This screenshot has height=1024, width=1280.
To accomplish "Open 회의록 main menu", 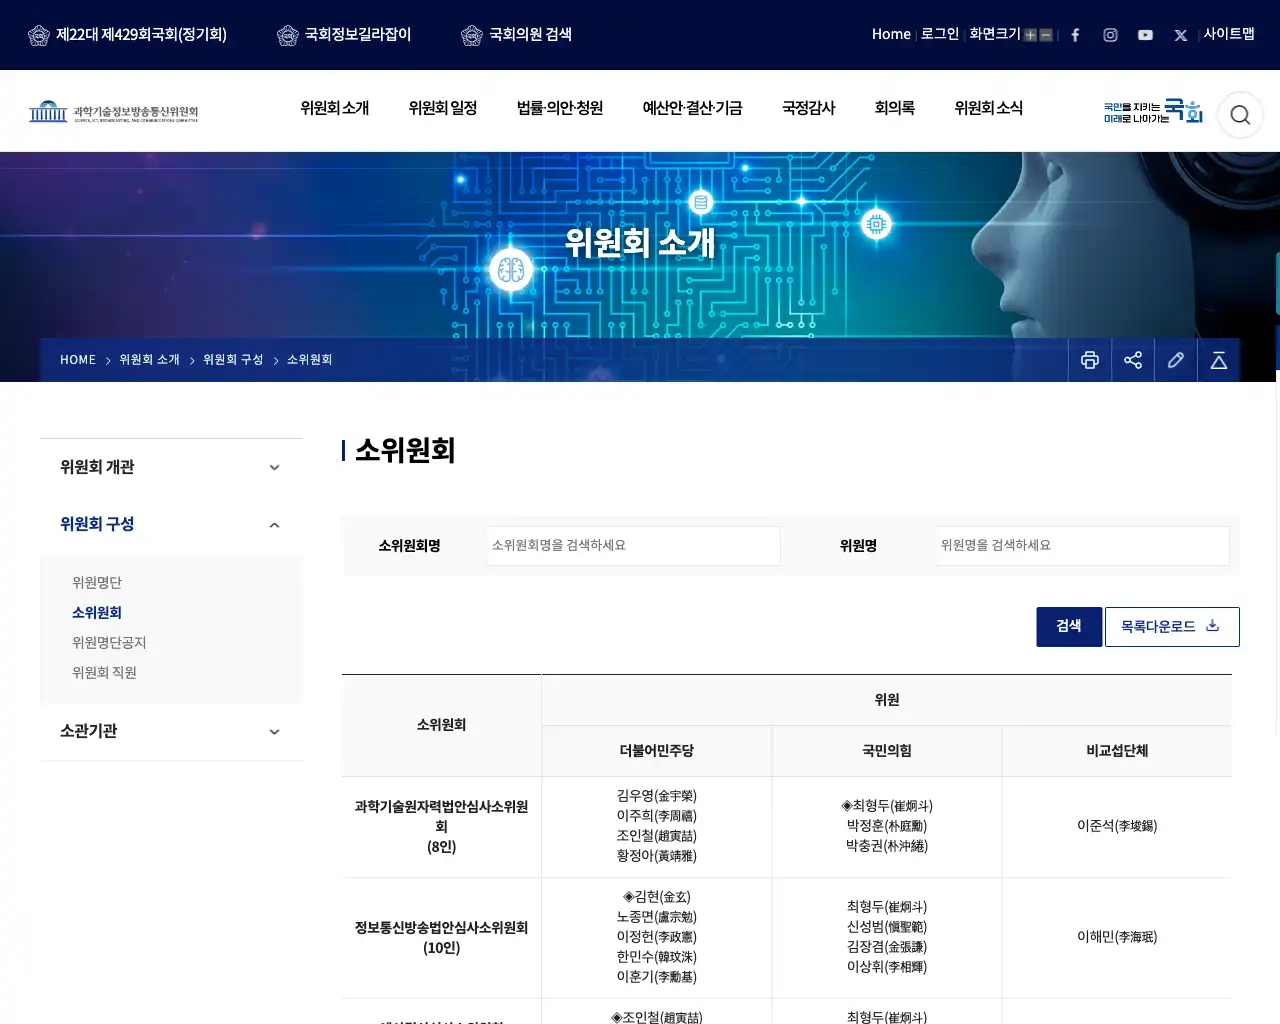I will pyautogui.click(x=895, y=108).
